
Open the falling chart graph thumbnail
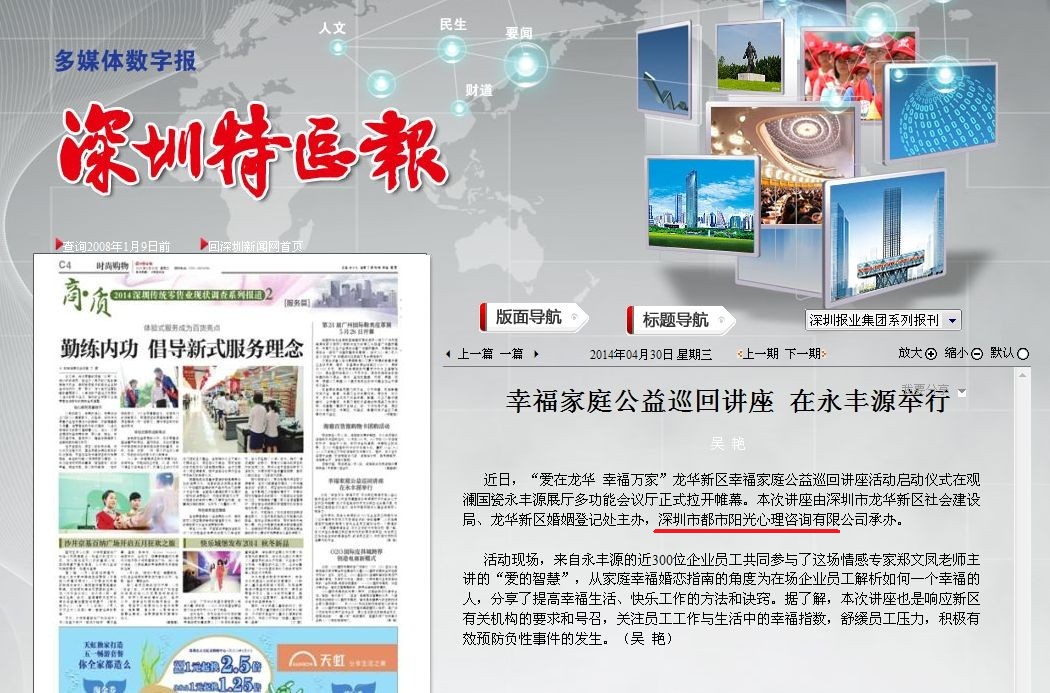(x=664, y=70)
